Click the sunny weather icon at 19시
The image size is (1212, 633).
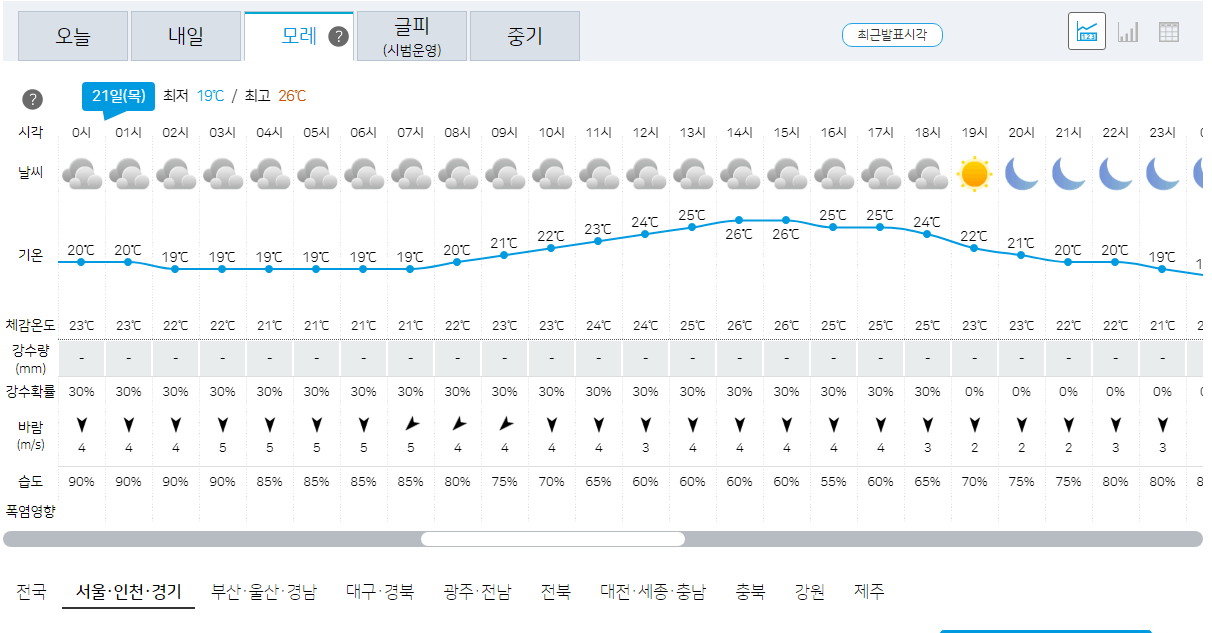tap(975, 172)
